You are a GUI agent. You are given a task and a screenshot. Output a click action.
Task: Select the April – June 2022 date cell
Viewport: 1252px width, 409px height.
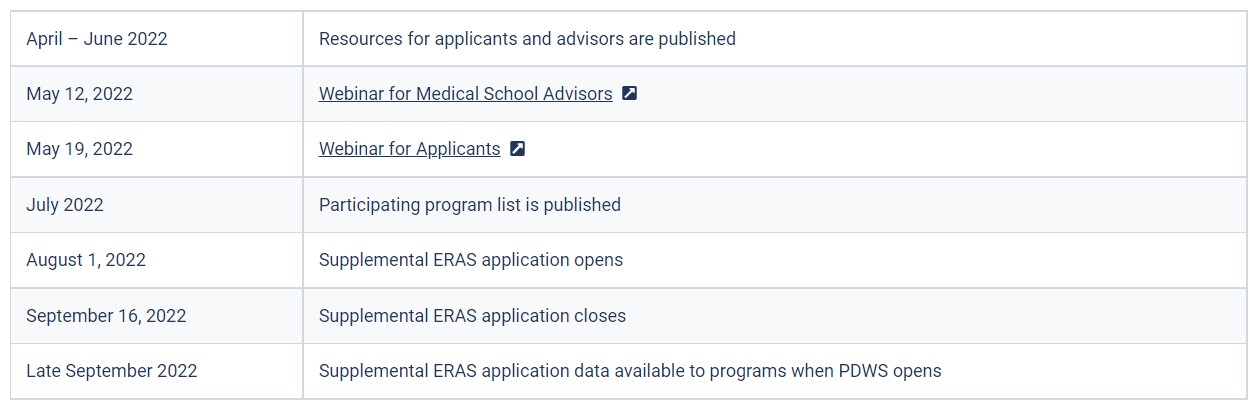(x=157, y=39)
